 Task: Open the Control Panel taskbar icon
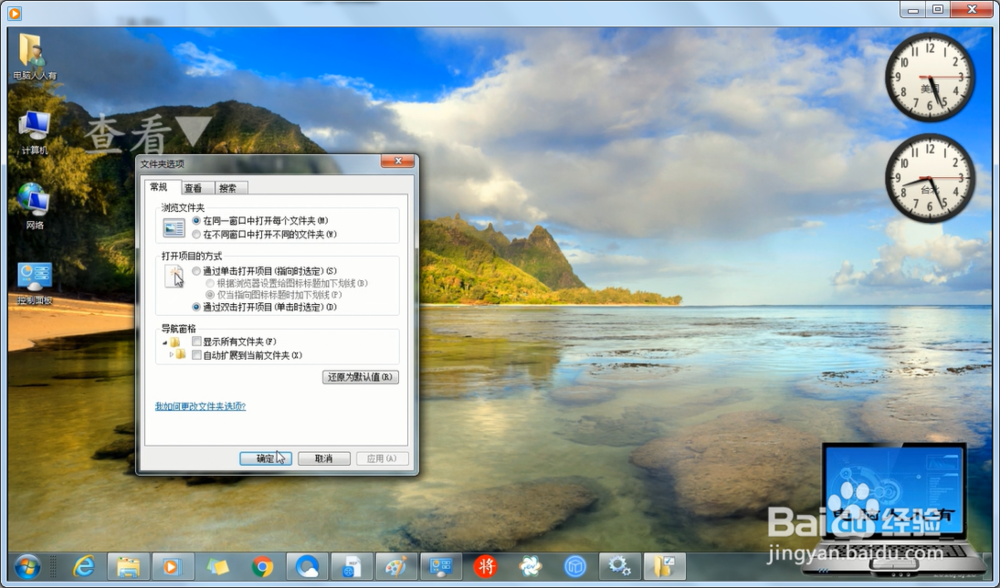pos(441,566)
